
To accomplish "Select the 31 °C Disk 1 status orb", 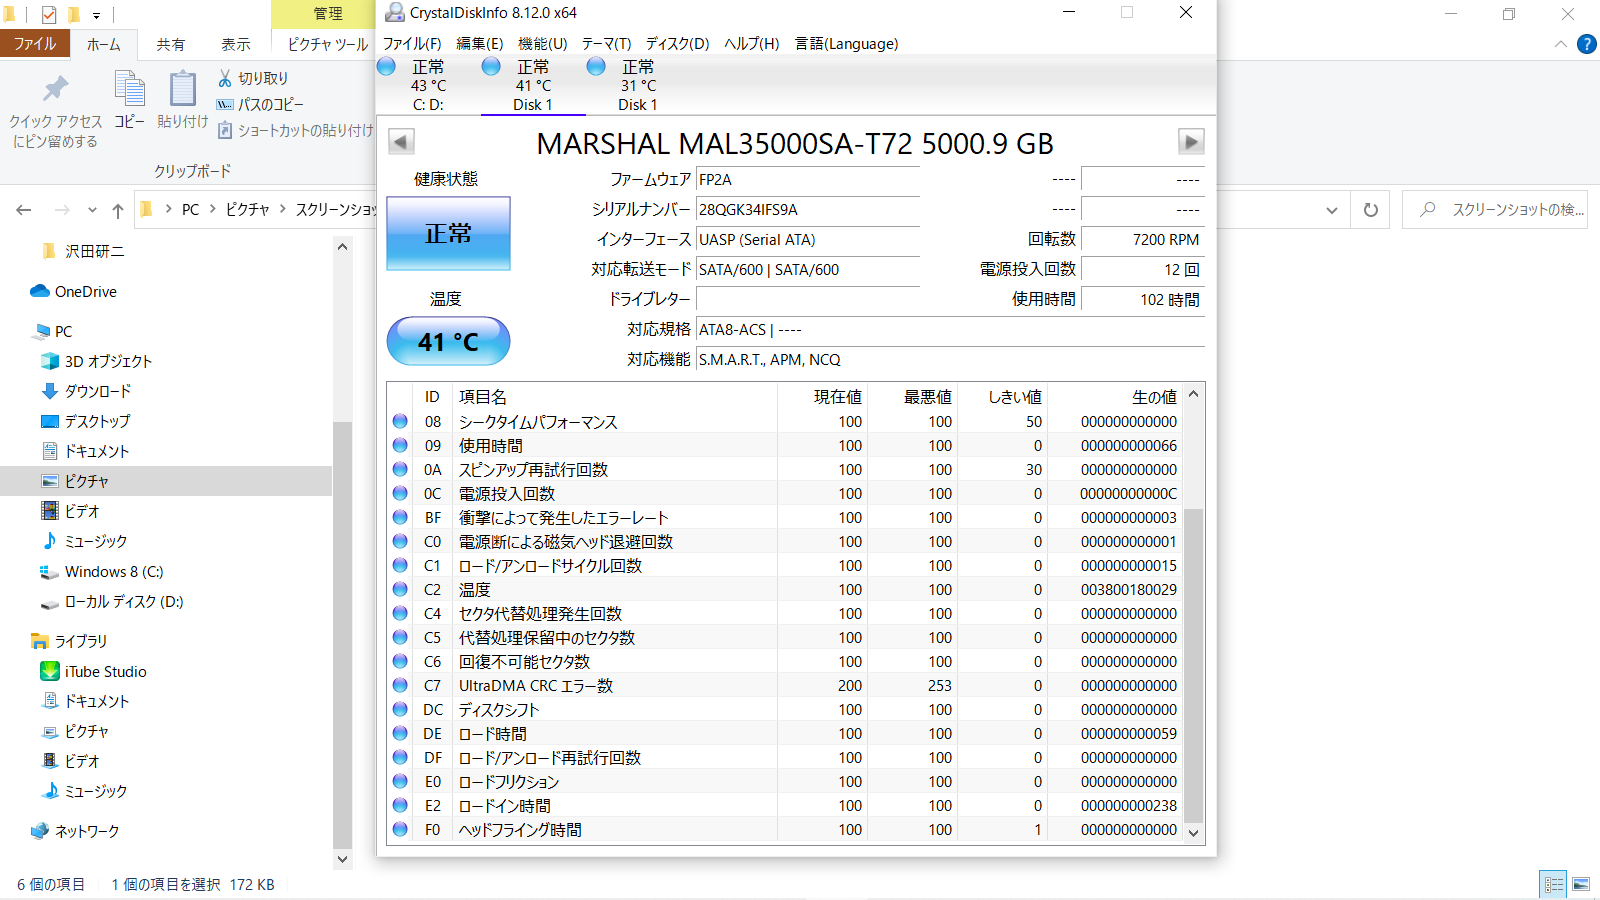I will [x=596, y=67].
